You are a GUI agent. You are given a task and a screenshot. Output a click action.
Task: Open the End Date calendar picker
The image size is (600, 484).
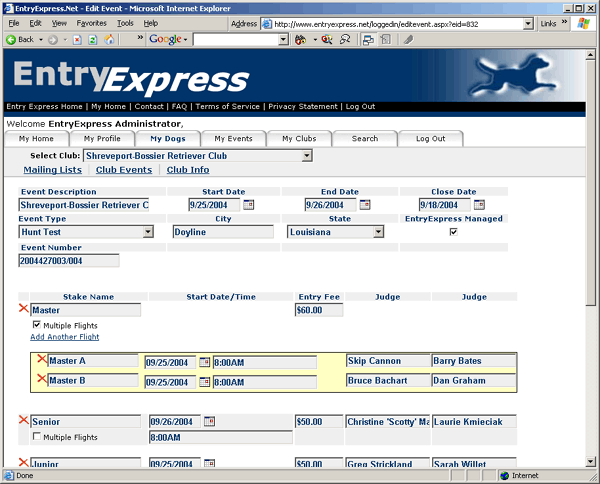point(365,205)
